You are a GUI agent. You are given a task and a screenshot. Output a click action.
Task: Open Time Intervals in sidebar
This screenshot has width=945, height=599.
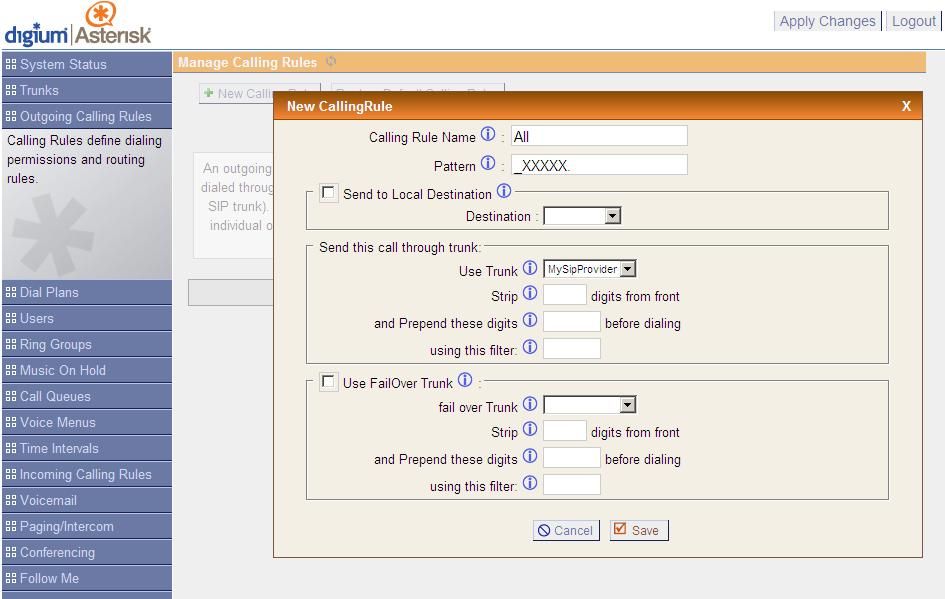point(87,448)
